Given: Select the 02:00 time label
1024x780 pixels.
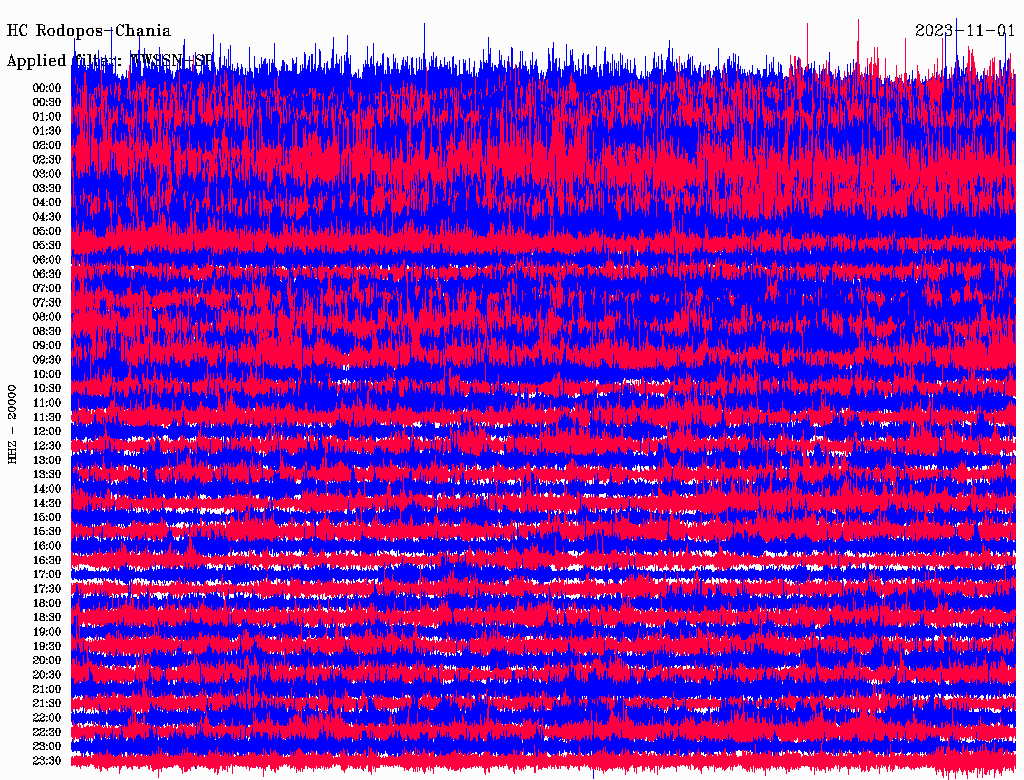Looking at the screenshot, I should [x=46, y=145].
